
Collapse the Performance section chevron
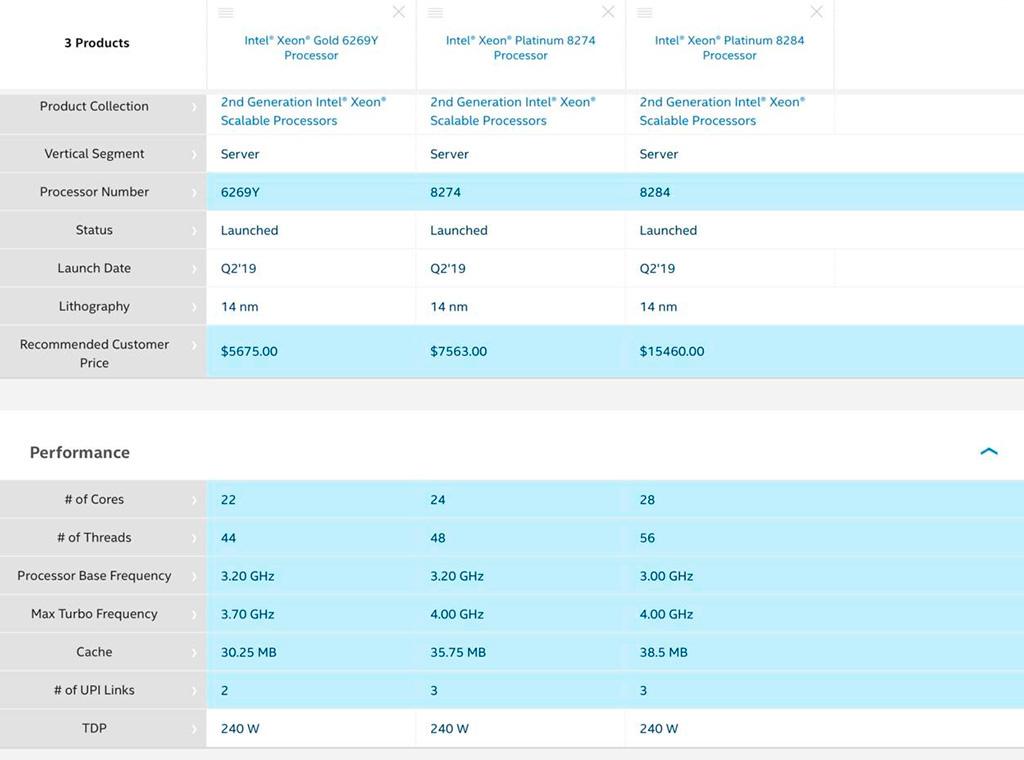(x=989, y=452)
